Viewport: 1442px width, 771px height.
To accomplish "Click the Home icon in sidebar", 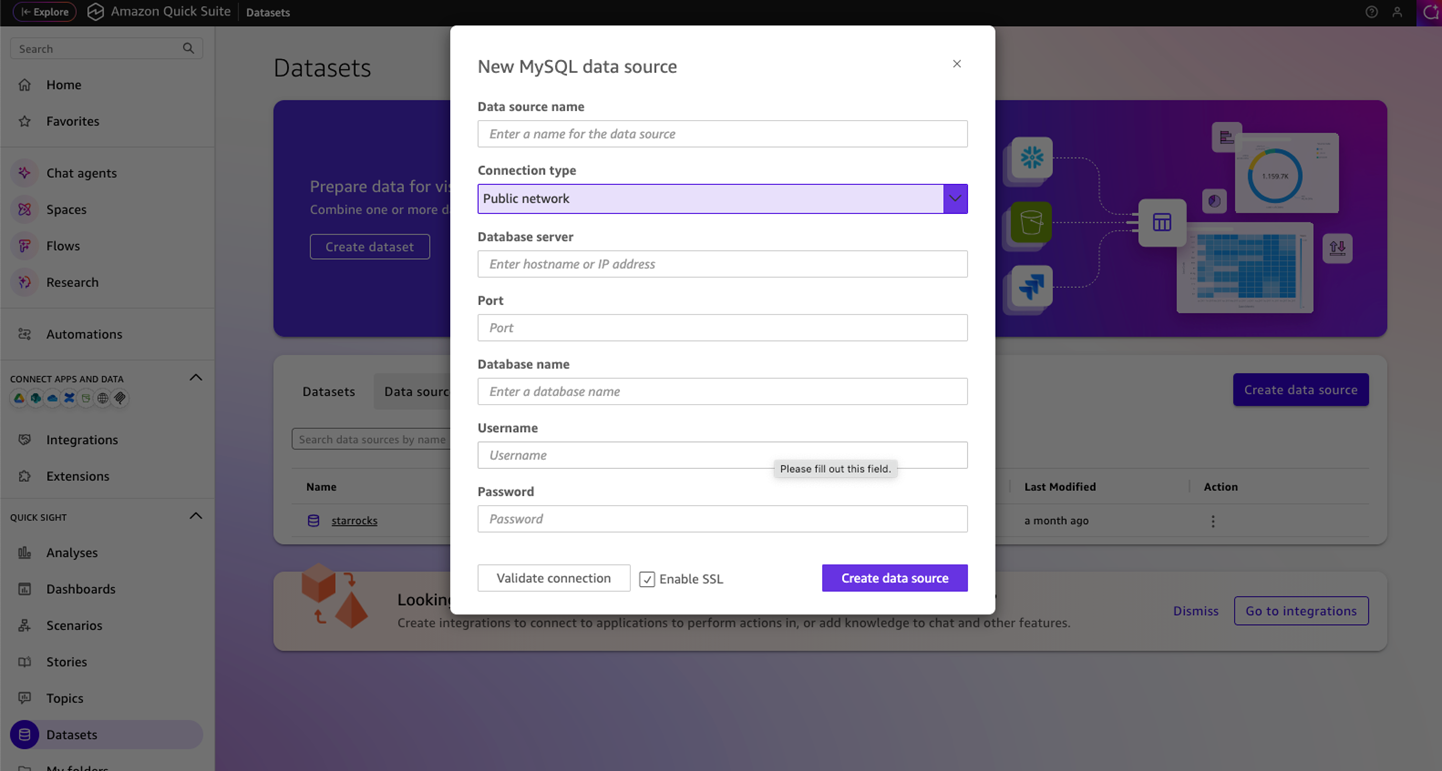I will pyautogui.click(x=25, y=85).
